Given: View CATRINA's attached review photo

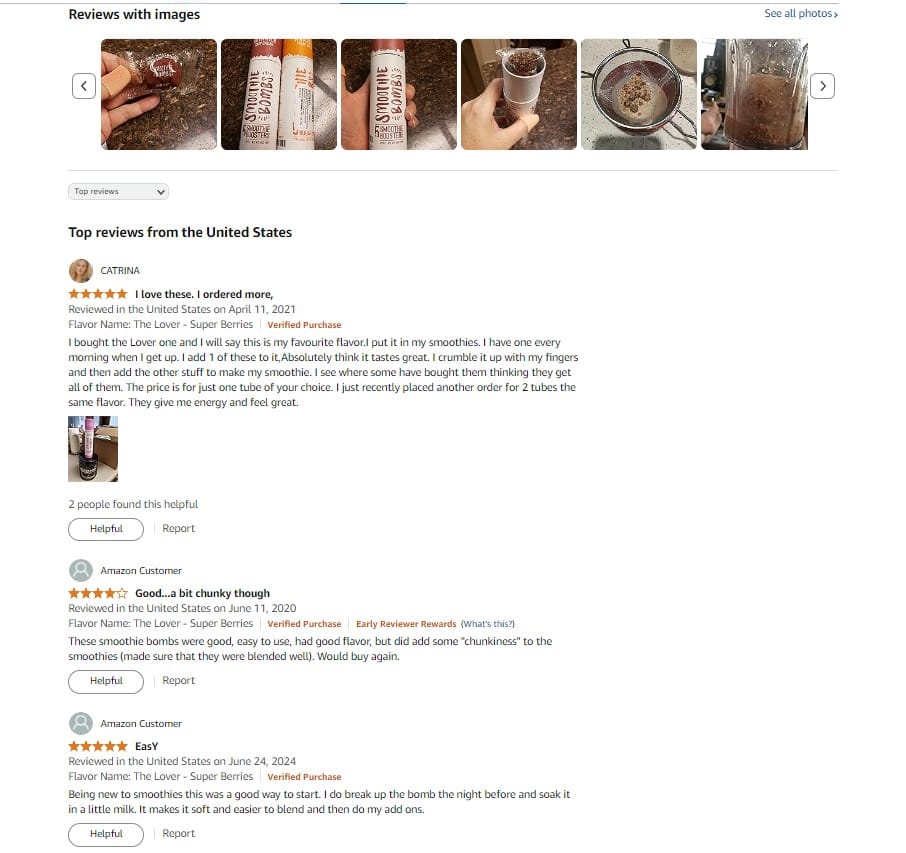Looking at the screenshot, I should 93,449.
